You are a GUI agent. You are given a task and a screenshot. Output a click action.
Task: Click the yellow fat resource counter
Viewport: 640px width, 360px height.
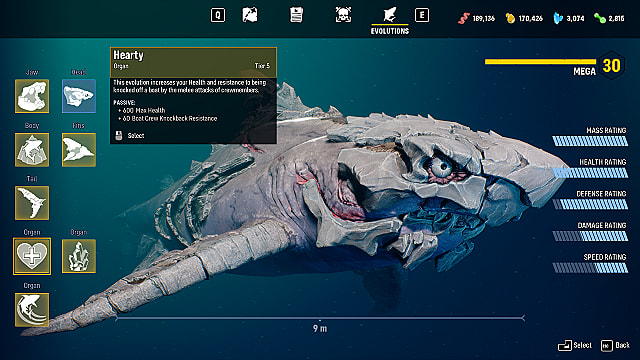click(x=524, y=18)
